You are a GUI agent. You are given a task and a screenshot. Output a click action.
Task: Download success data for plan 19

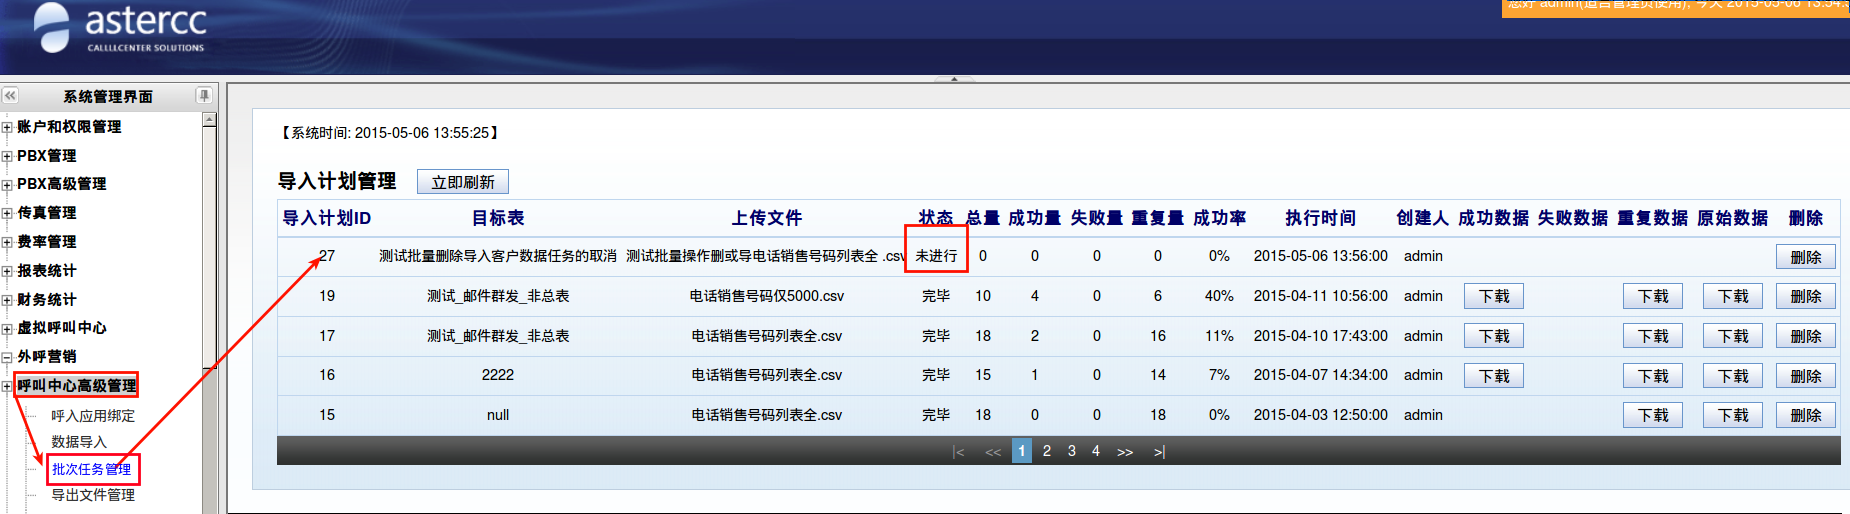(1493, 297)
